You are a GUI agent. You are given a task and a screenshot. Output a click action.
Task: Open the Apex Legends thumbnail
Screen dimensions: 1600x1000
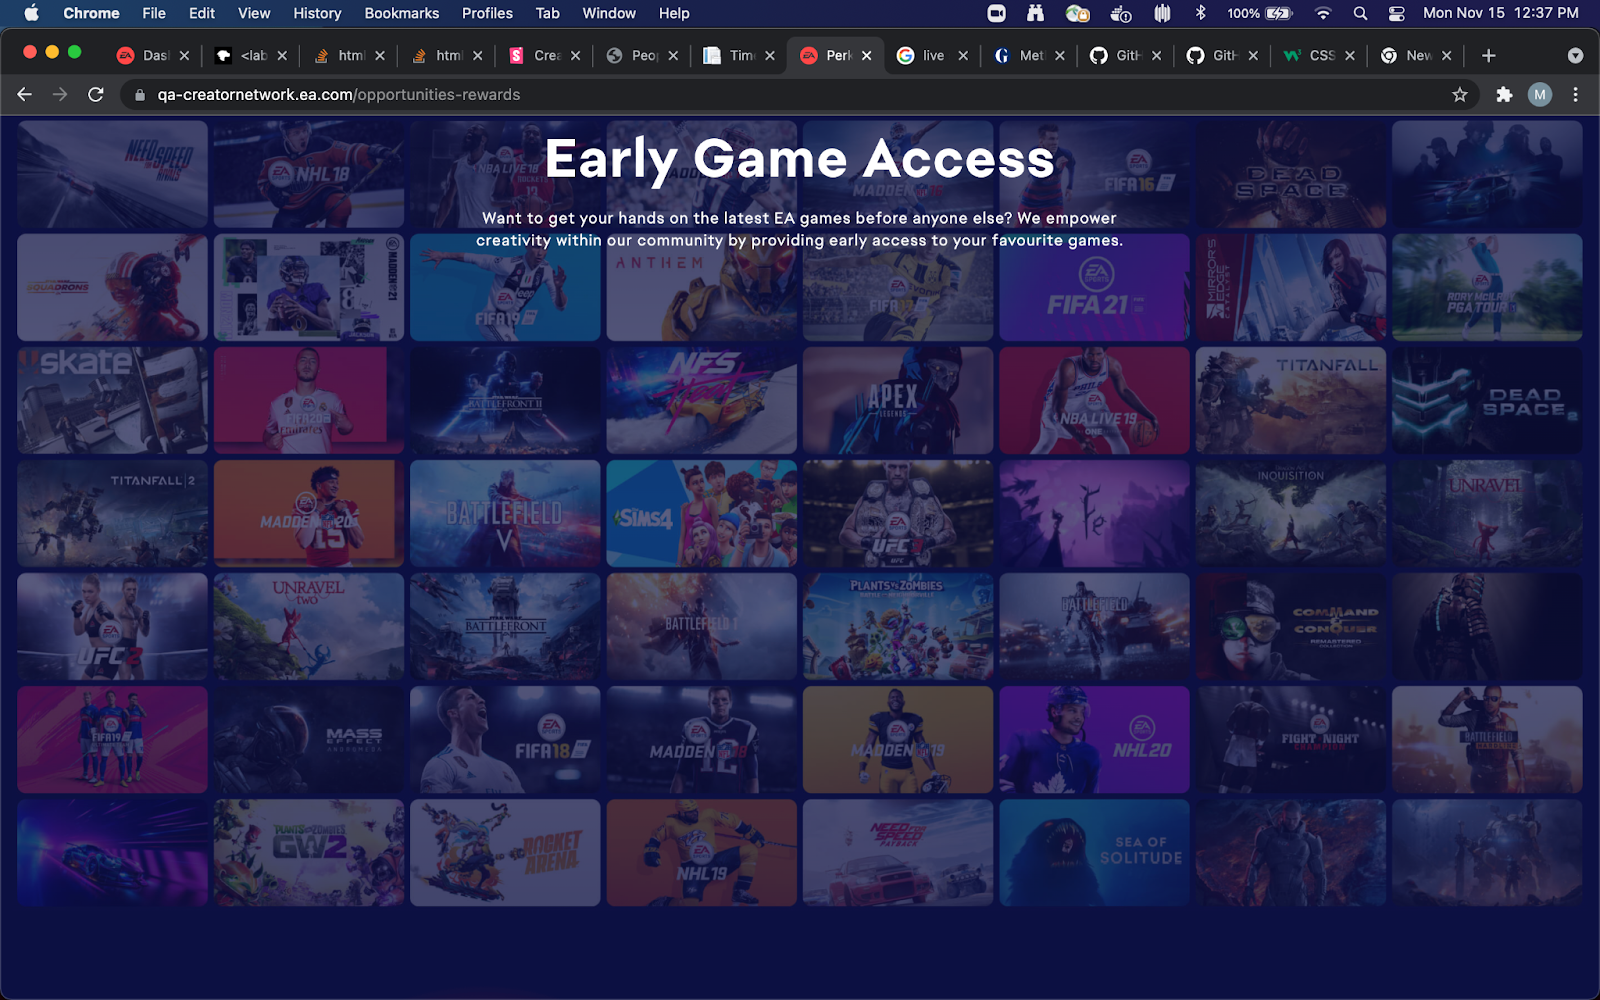tap(898, 401)
